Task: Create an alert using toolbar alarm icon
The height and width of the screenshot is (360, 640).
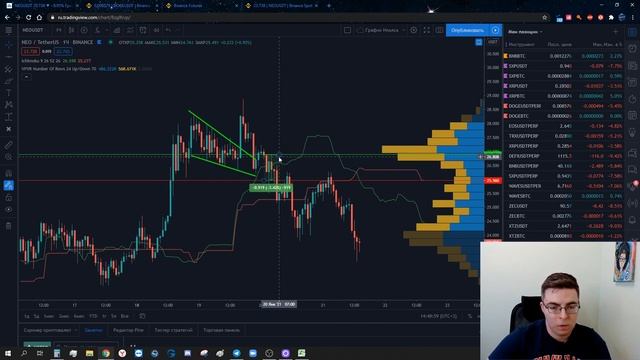Action: 143,30
